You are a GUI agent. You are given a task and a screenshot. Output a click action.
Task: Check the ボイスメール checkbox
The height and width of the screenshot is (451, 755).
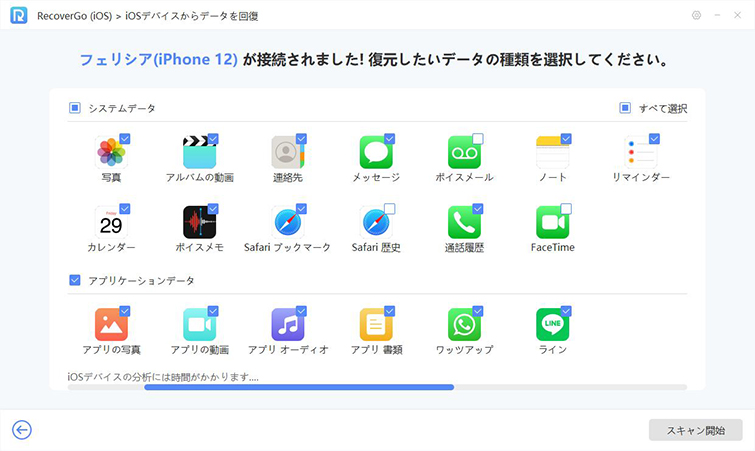point(478,139)
